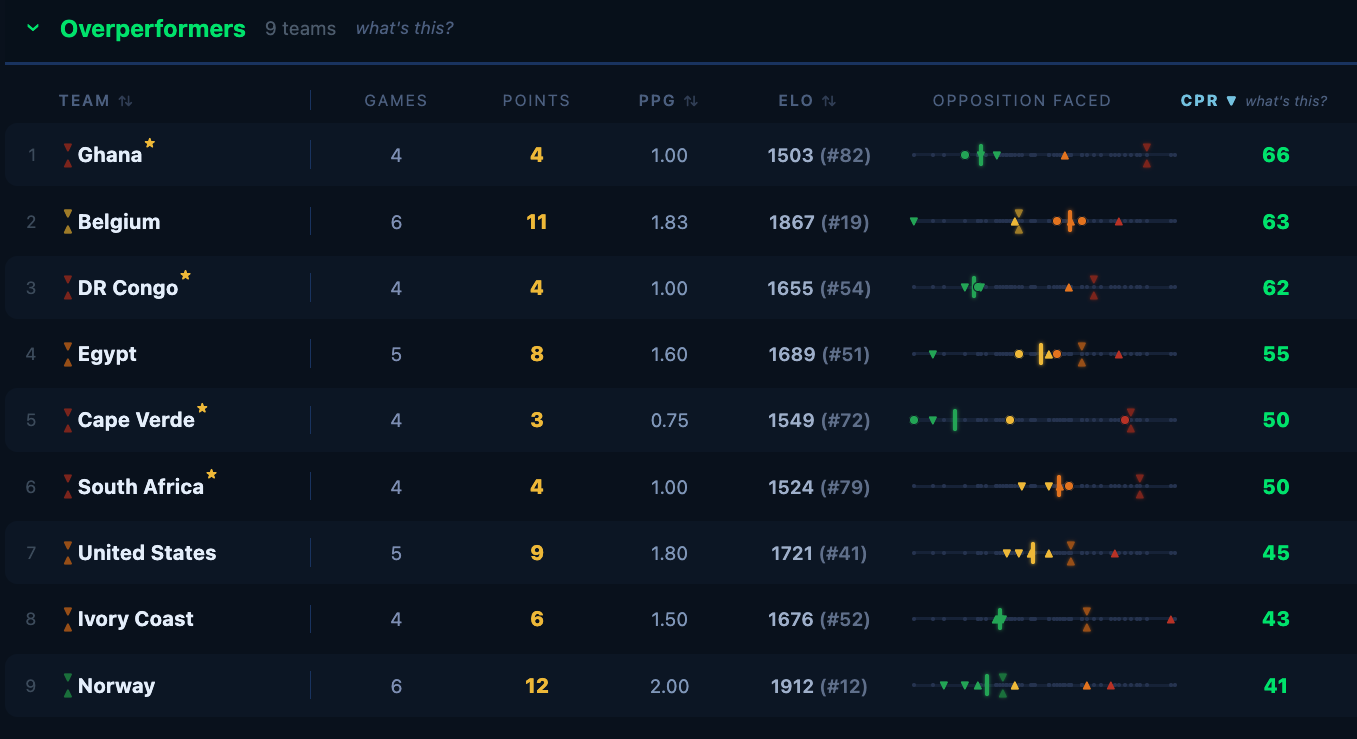This screenshot has width=1357, height=739.
Task: Click the Overperformers section title
Action: click(x=153, y=29)
